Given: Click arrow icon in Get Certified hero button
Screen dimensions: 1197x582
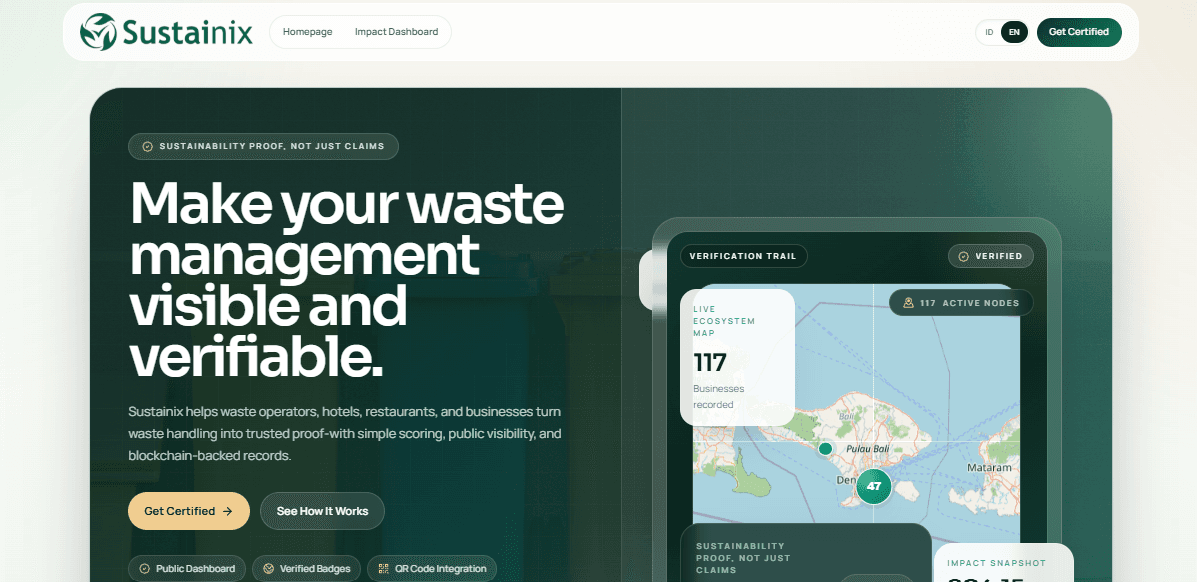Looking at the screenshot, I should tap(227, 512).
